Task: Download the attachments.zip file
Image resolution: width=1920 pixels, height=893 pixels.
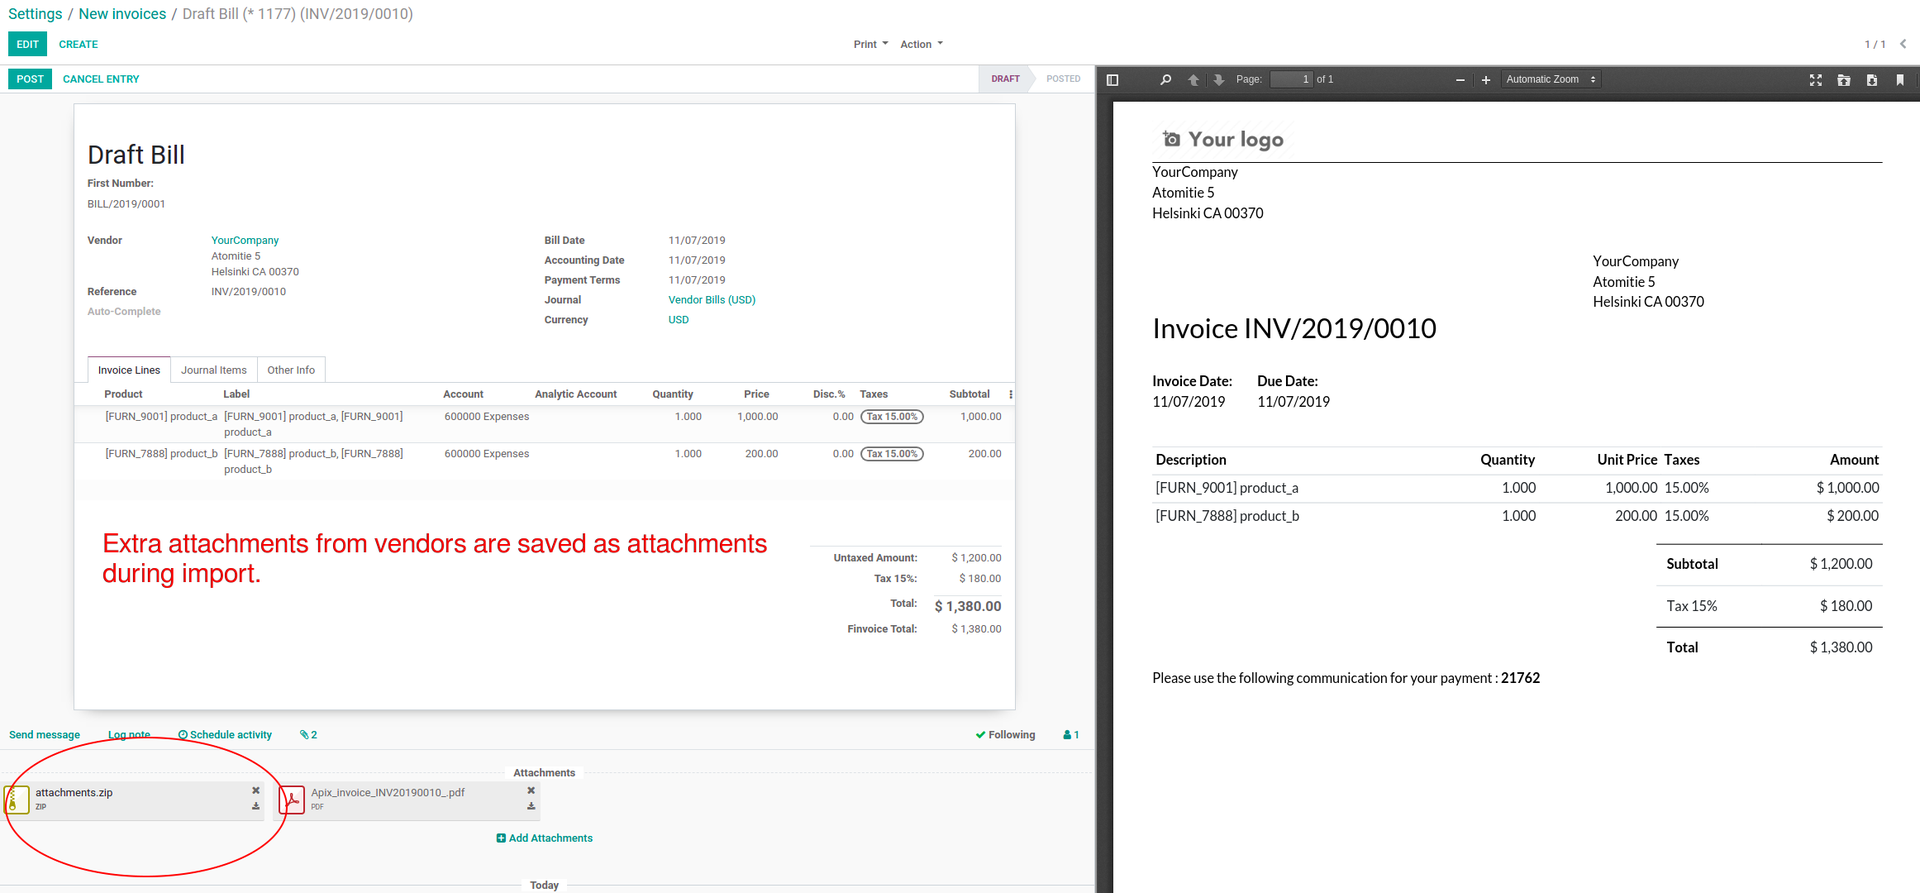Action: [256, 806]
